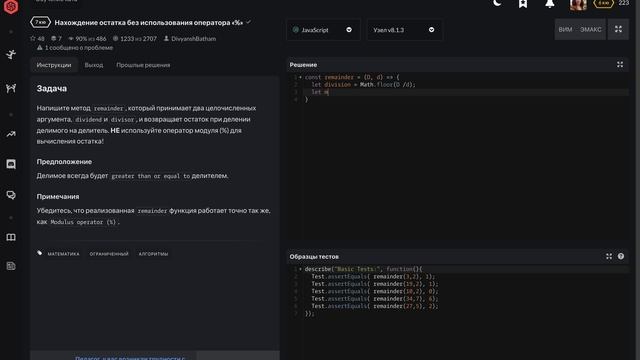Open help for sample tests
Viewport: 640px width, 360px height.
tap(621, 256)
